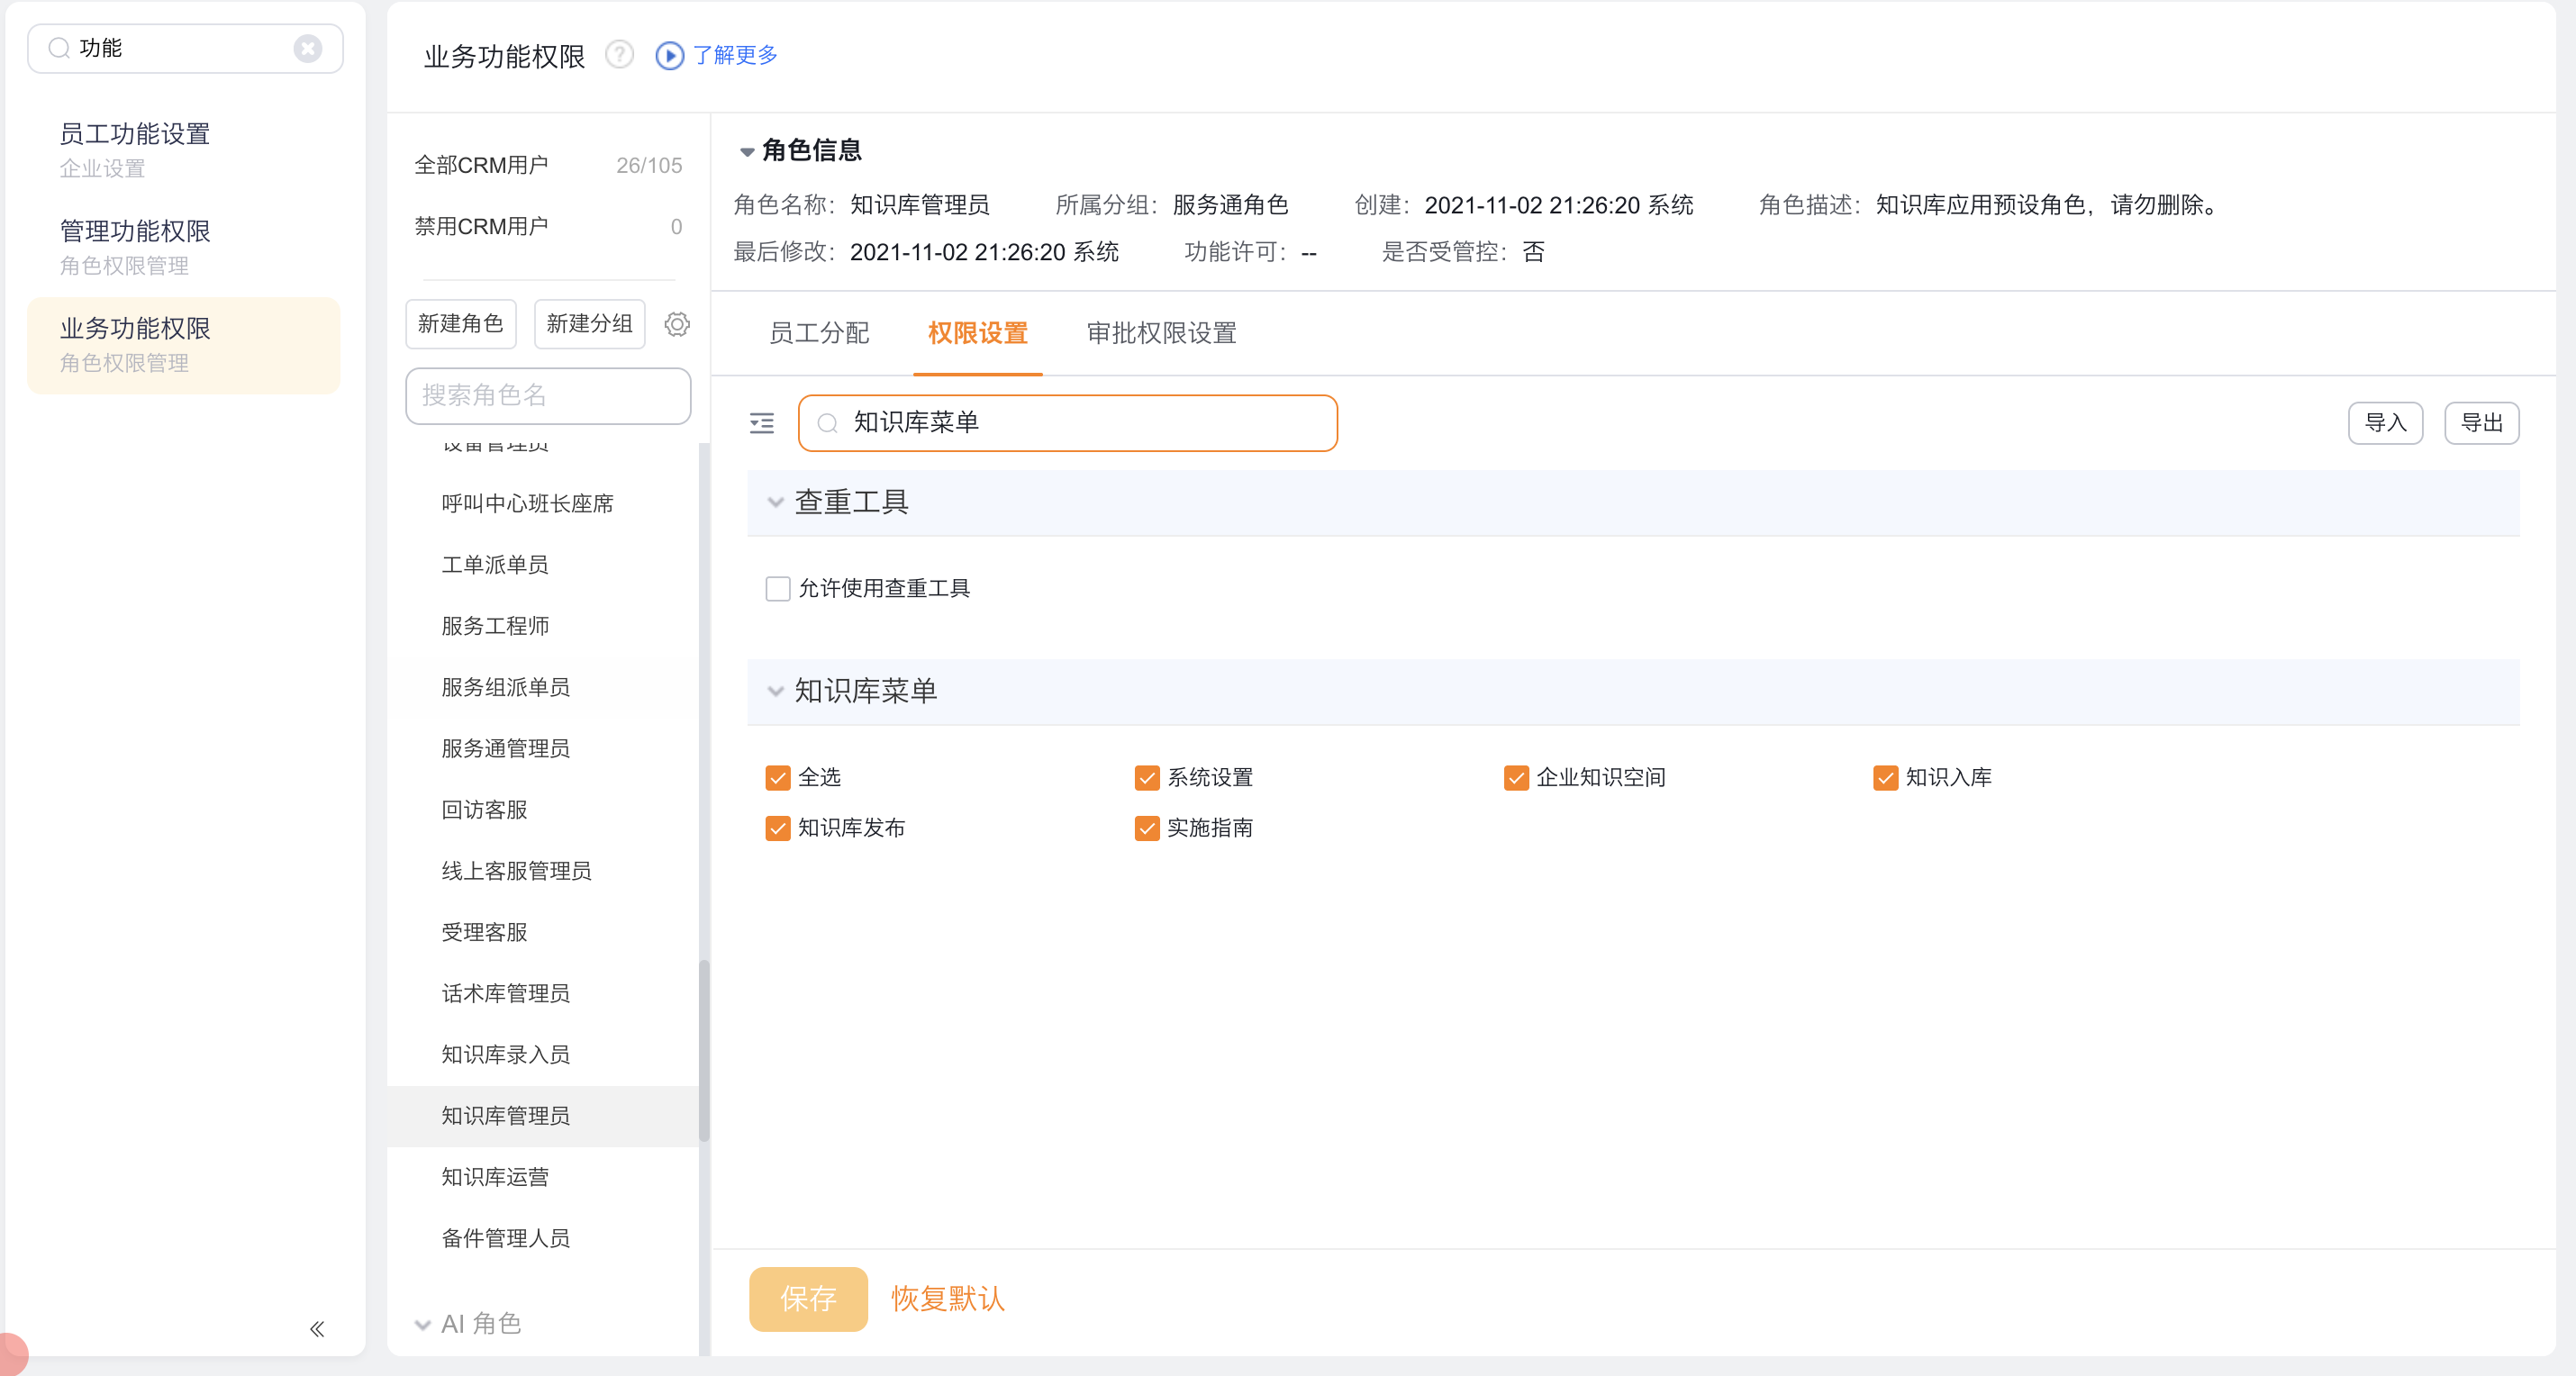Clear the sidebar search field text
Image resolution: width=2576 pixels, height=1376 pixels.
[x=307, y=48]
